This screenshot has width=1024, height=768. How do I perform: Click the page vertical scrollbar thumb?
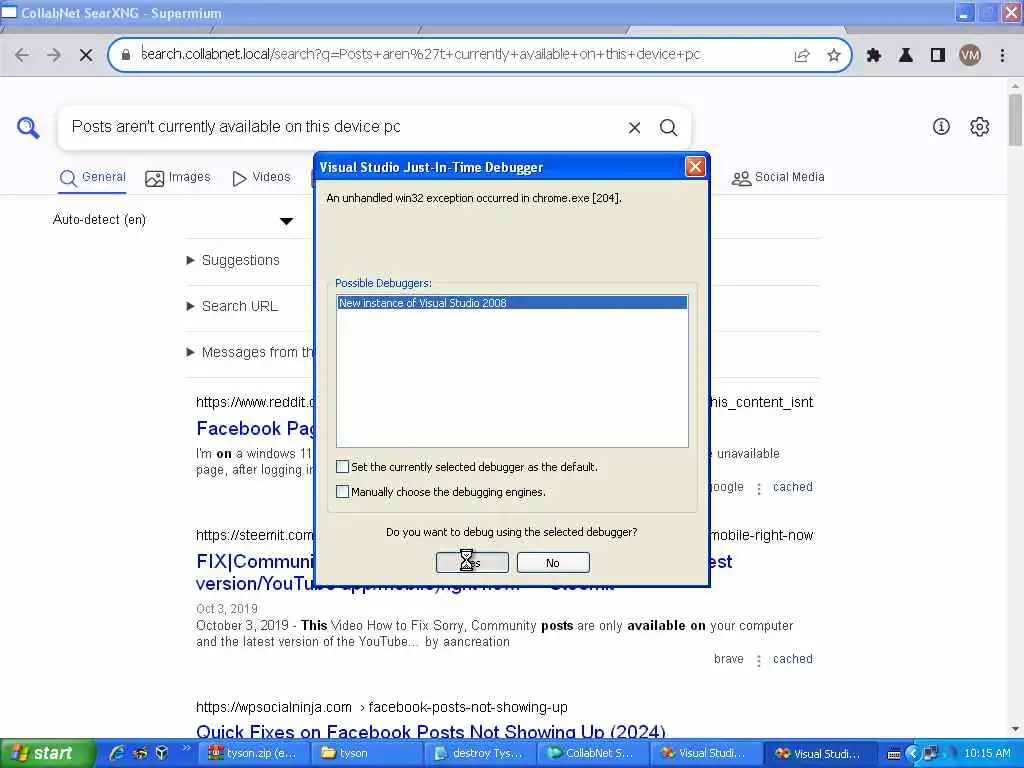tap(1015, 120)
